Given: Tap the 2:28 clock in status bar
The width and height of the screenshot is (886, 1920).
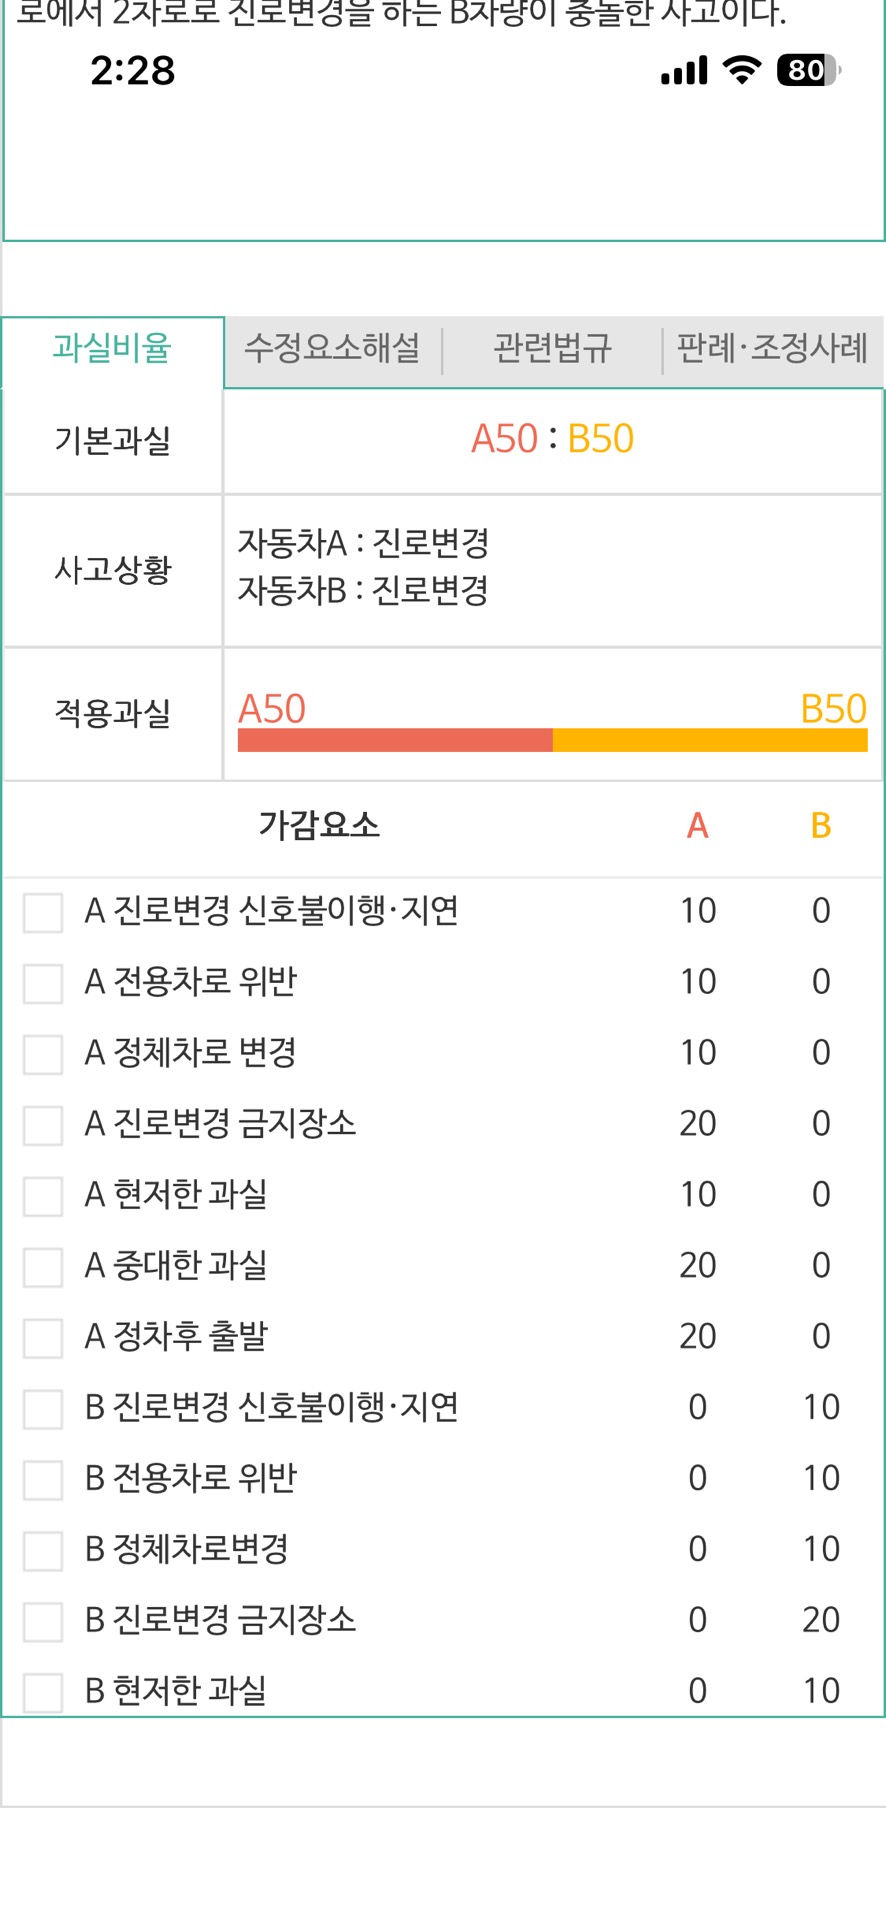Looking at the screenshot, I should [132, 71].
